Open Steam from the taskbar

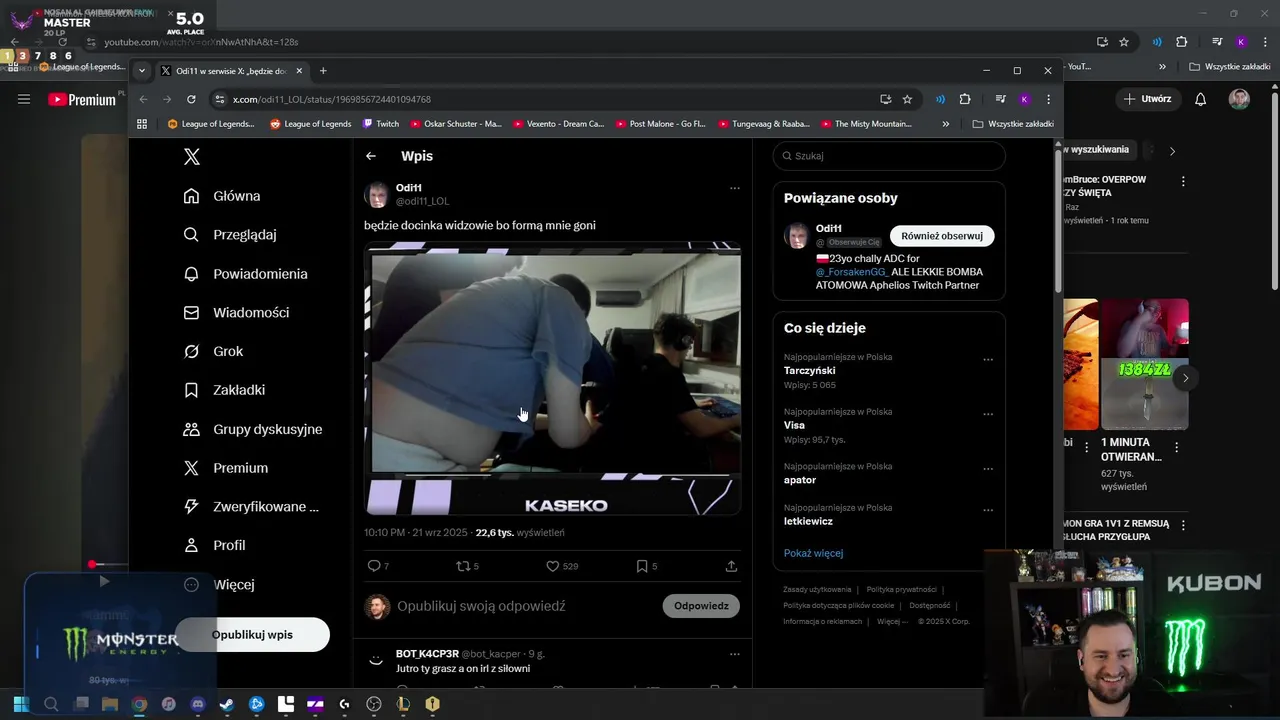(x=227, y=704)
